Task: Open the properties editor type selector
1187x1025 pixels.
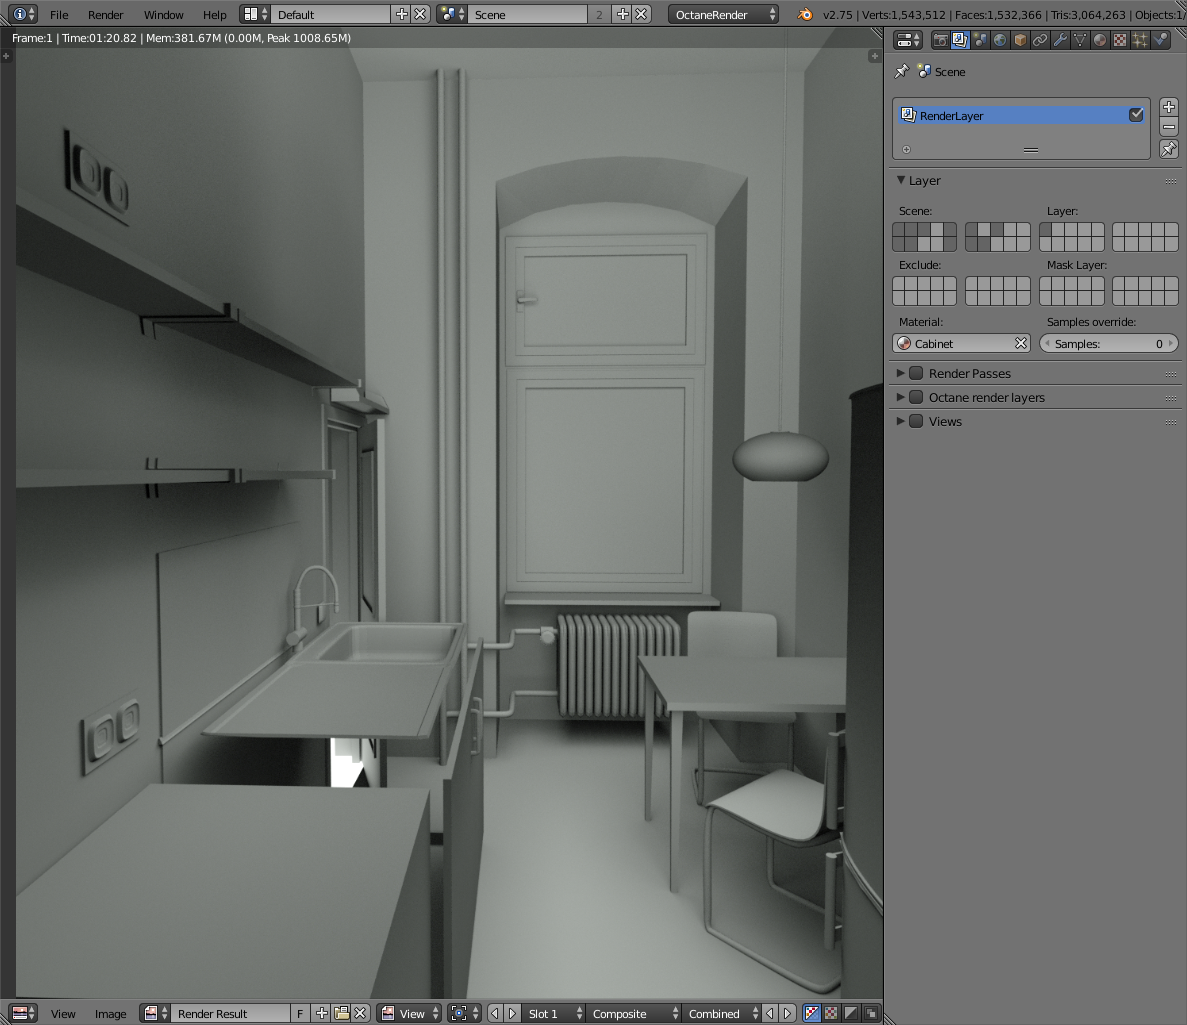Action: click(x=908, y=40)
